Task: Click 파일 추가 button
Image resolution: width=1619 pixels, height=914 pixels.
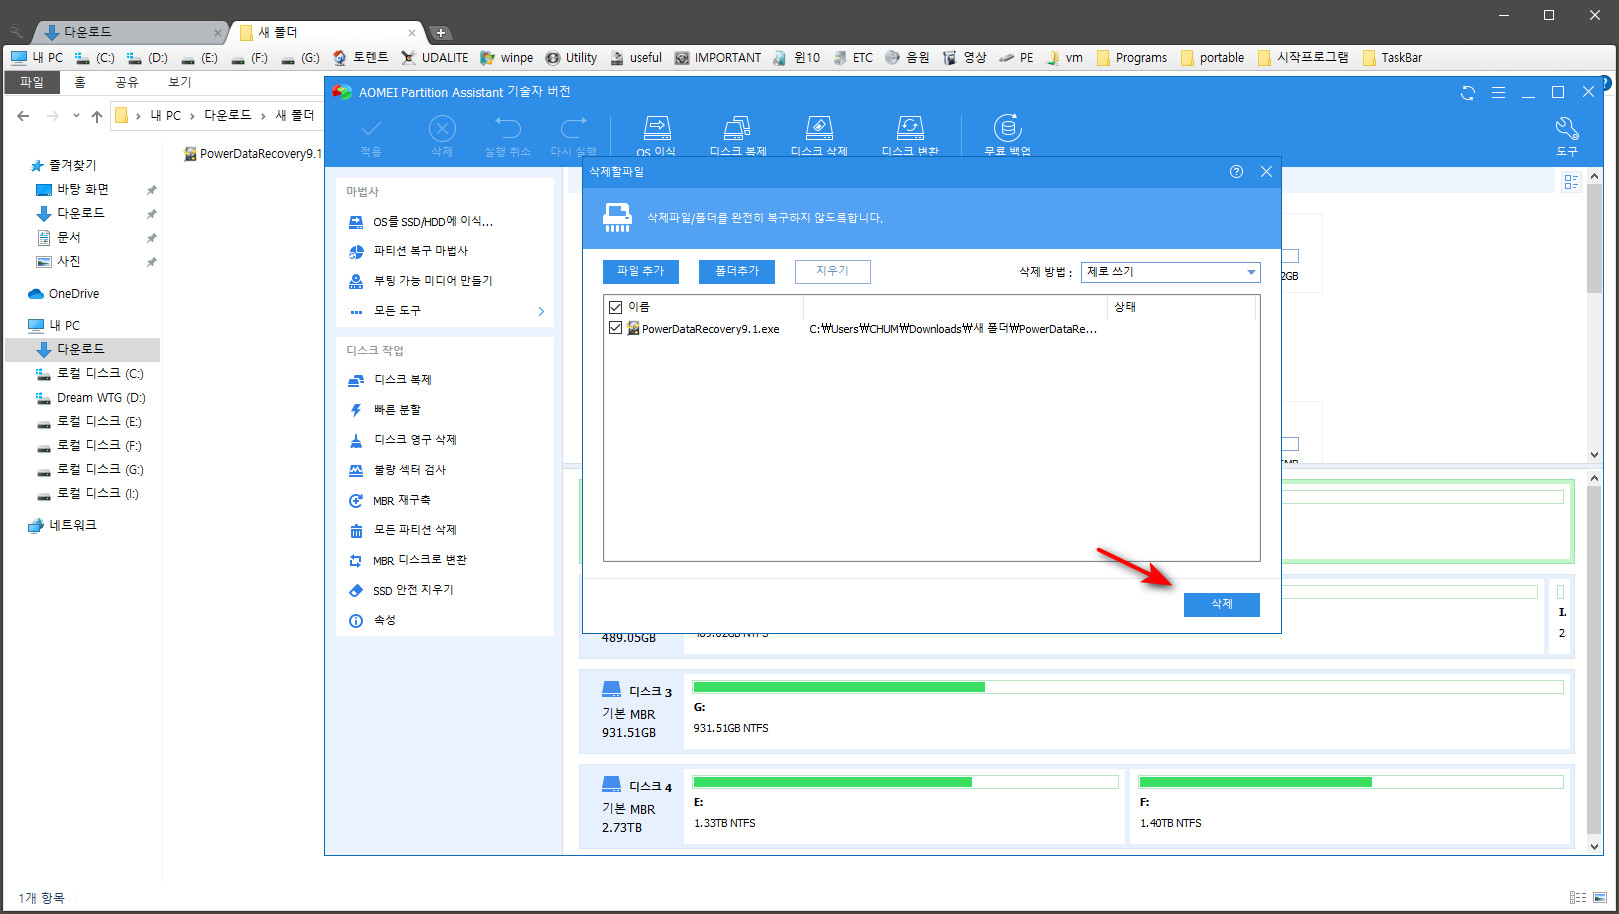Action: [x=640, y=271]
